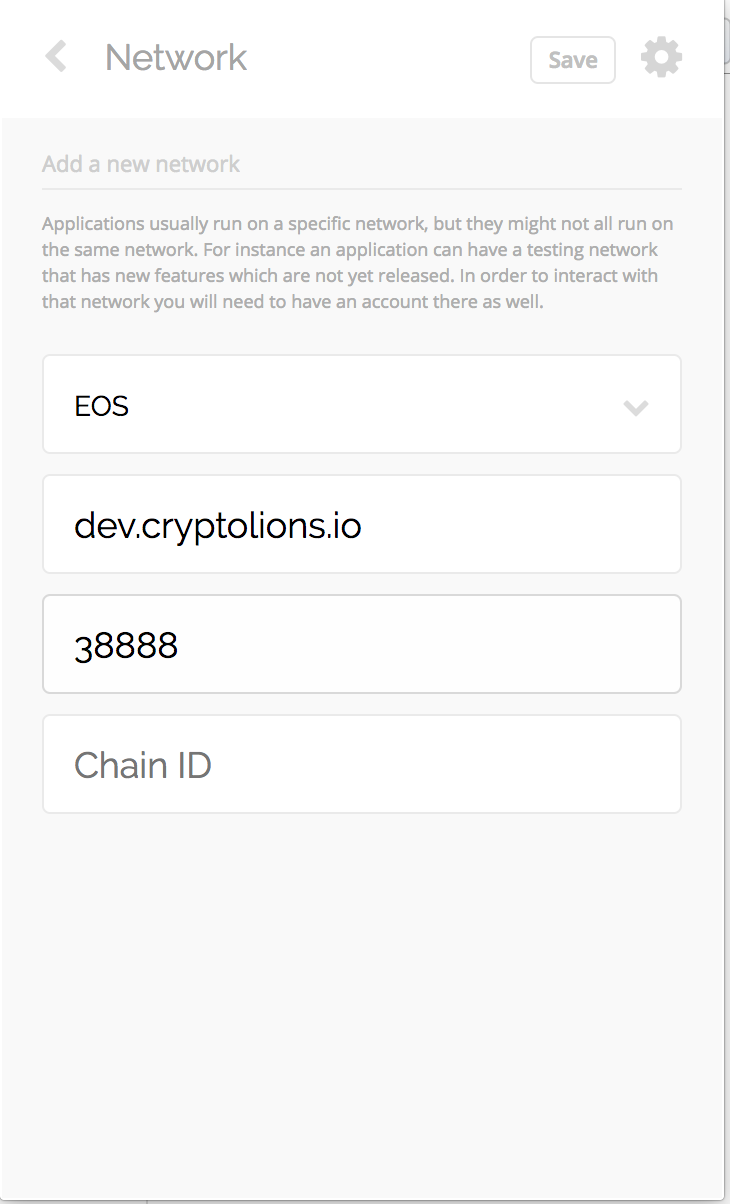
Task: Place cursor right after 38888
Action: [x=180, y=646]
